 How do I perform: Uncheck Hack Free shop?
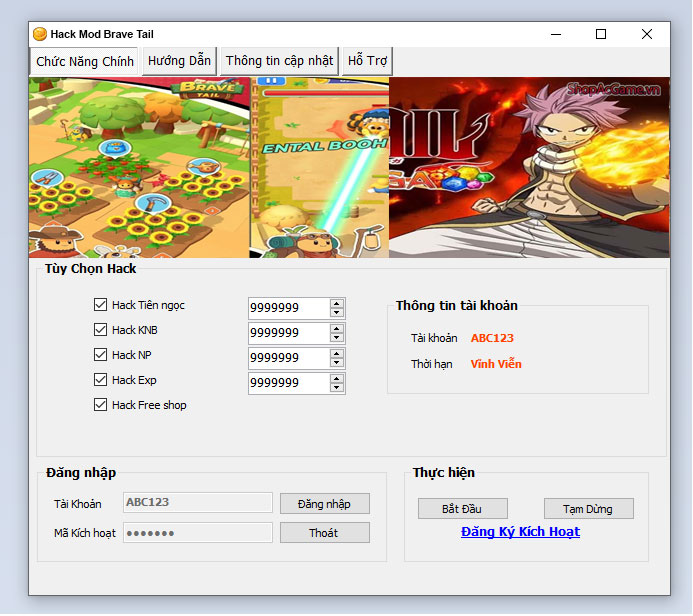point(100,405)
